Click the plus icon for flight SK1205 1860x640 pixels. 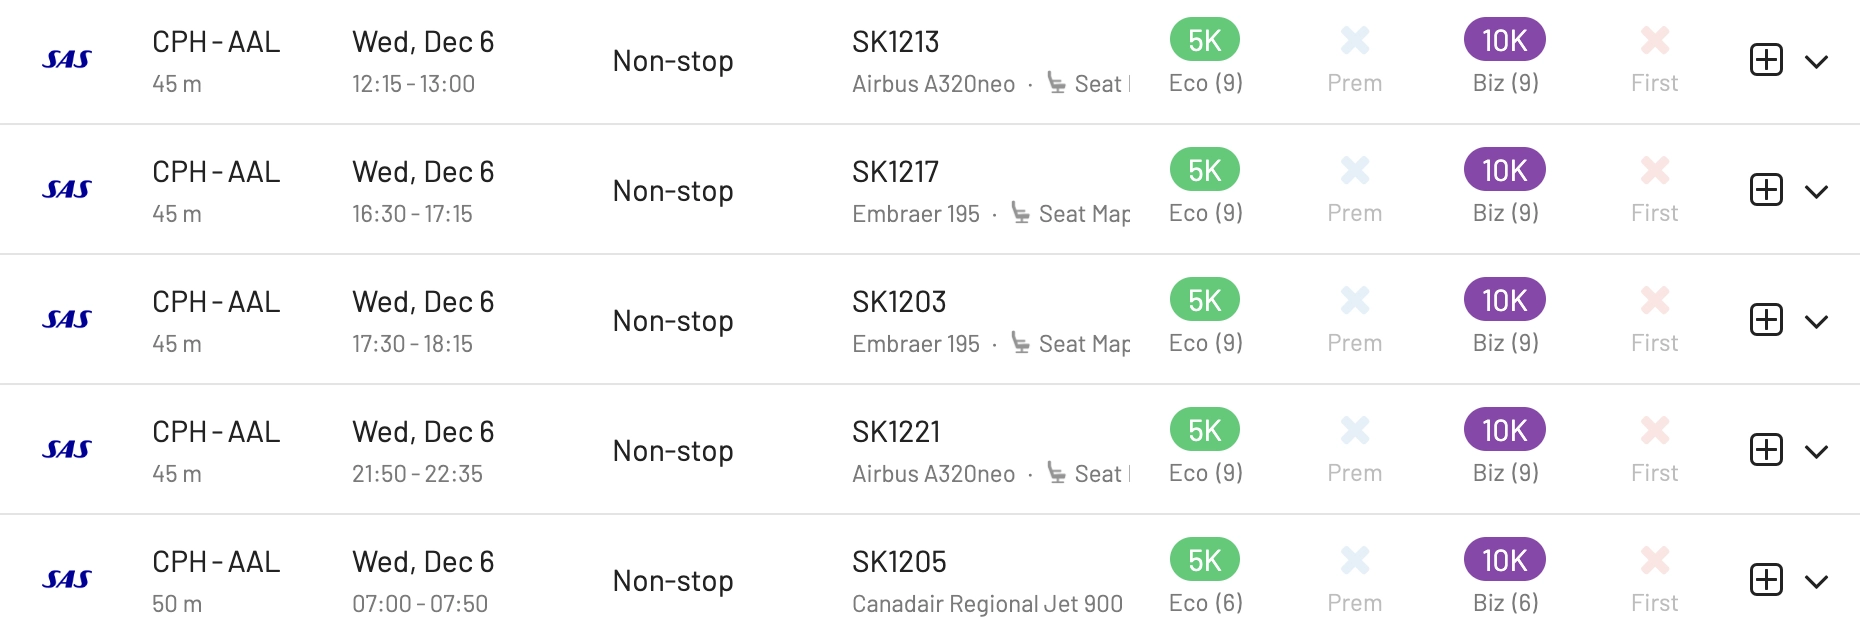[1766, 580]
